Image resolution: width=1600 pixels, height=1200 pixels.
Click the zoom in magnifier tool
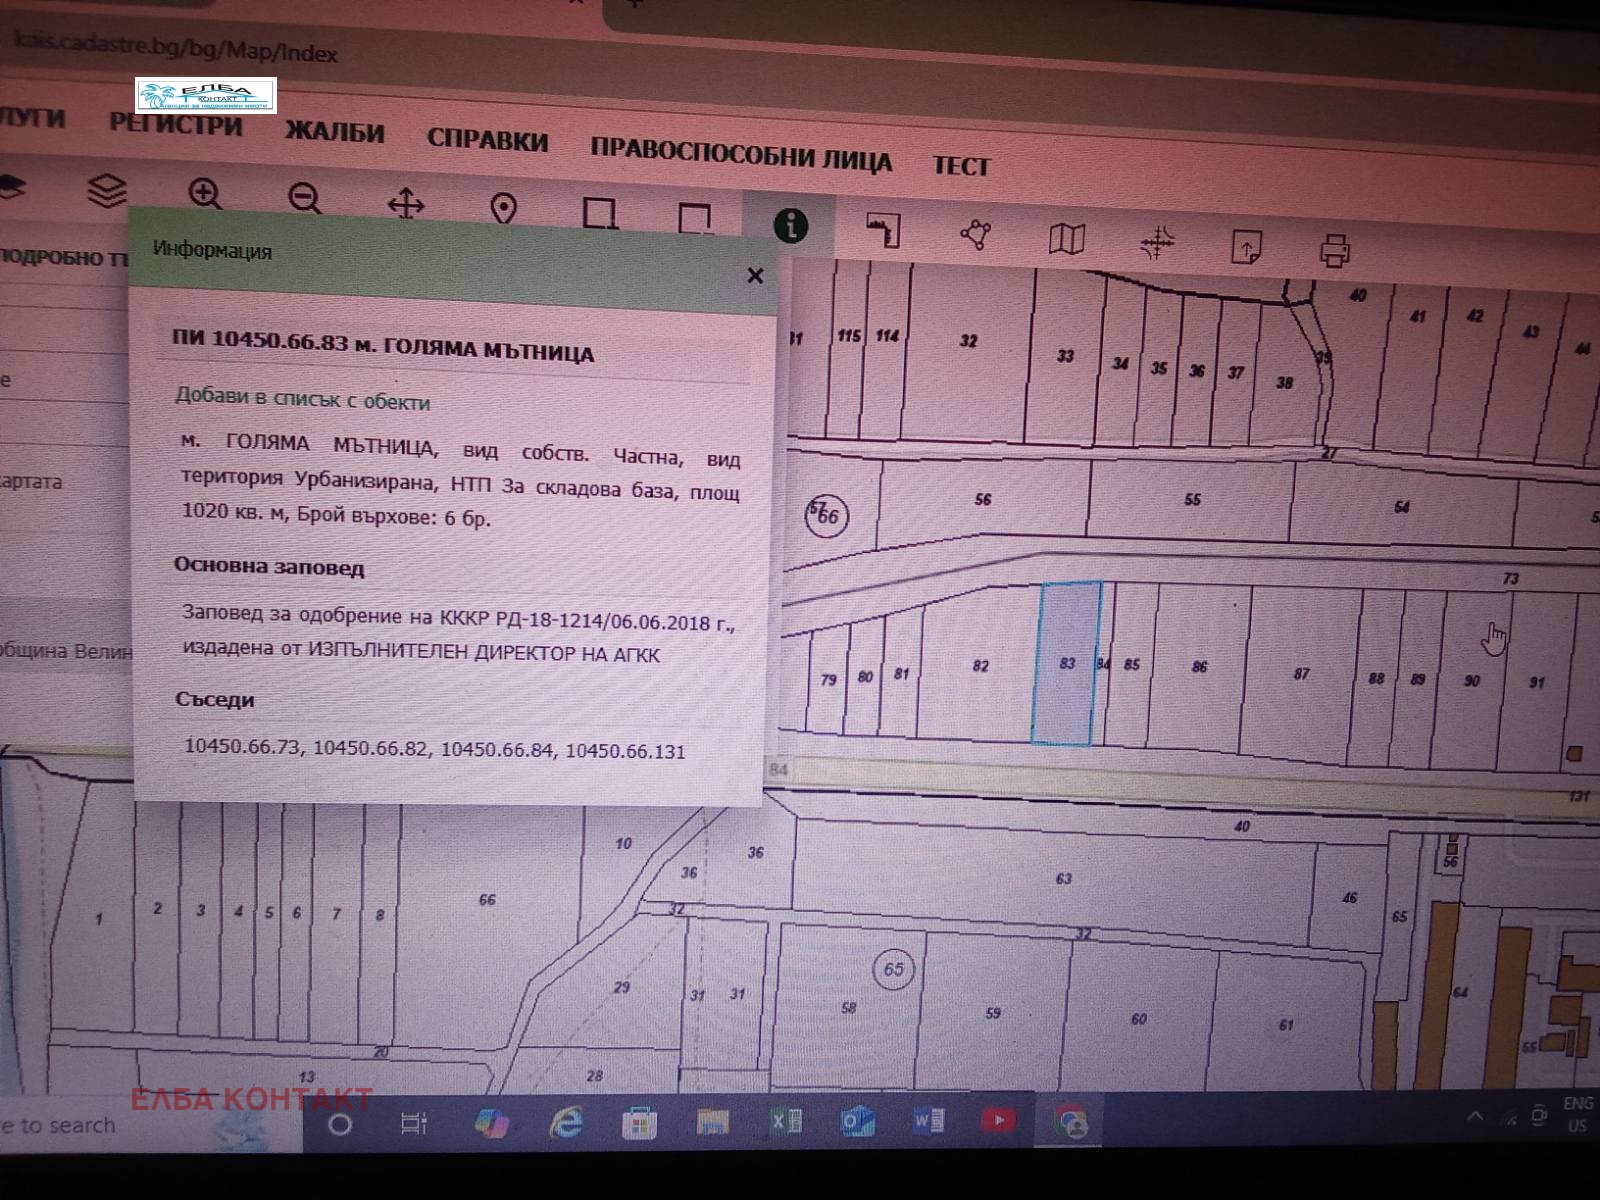pos(205,195)
